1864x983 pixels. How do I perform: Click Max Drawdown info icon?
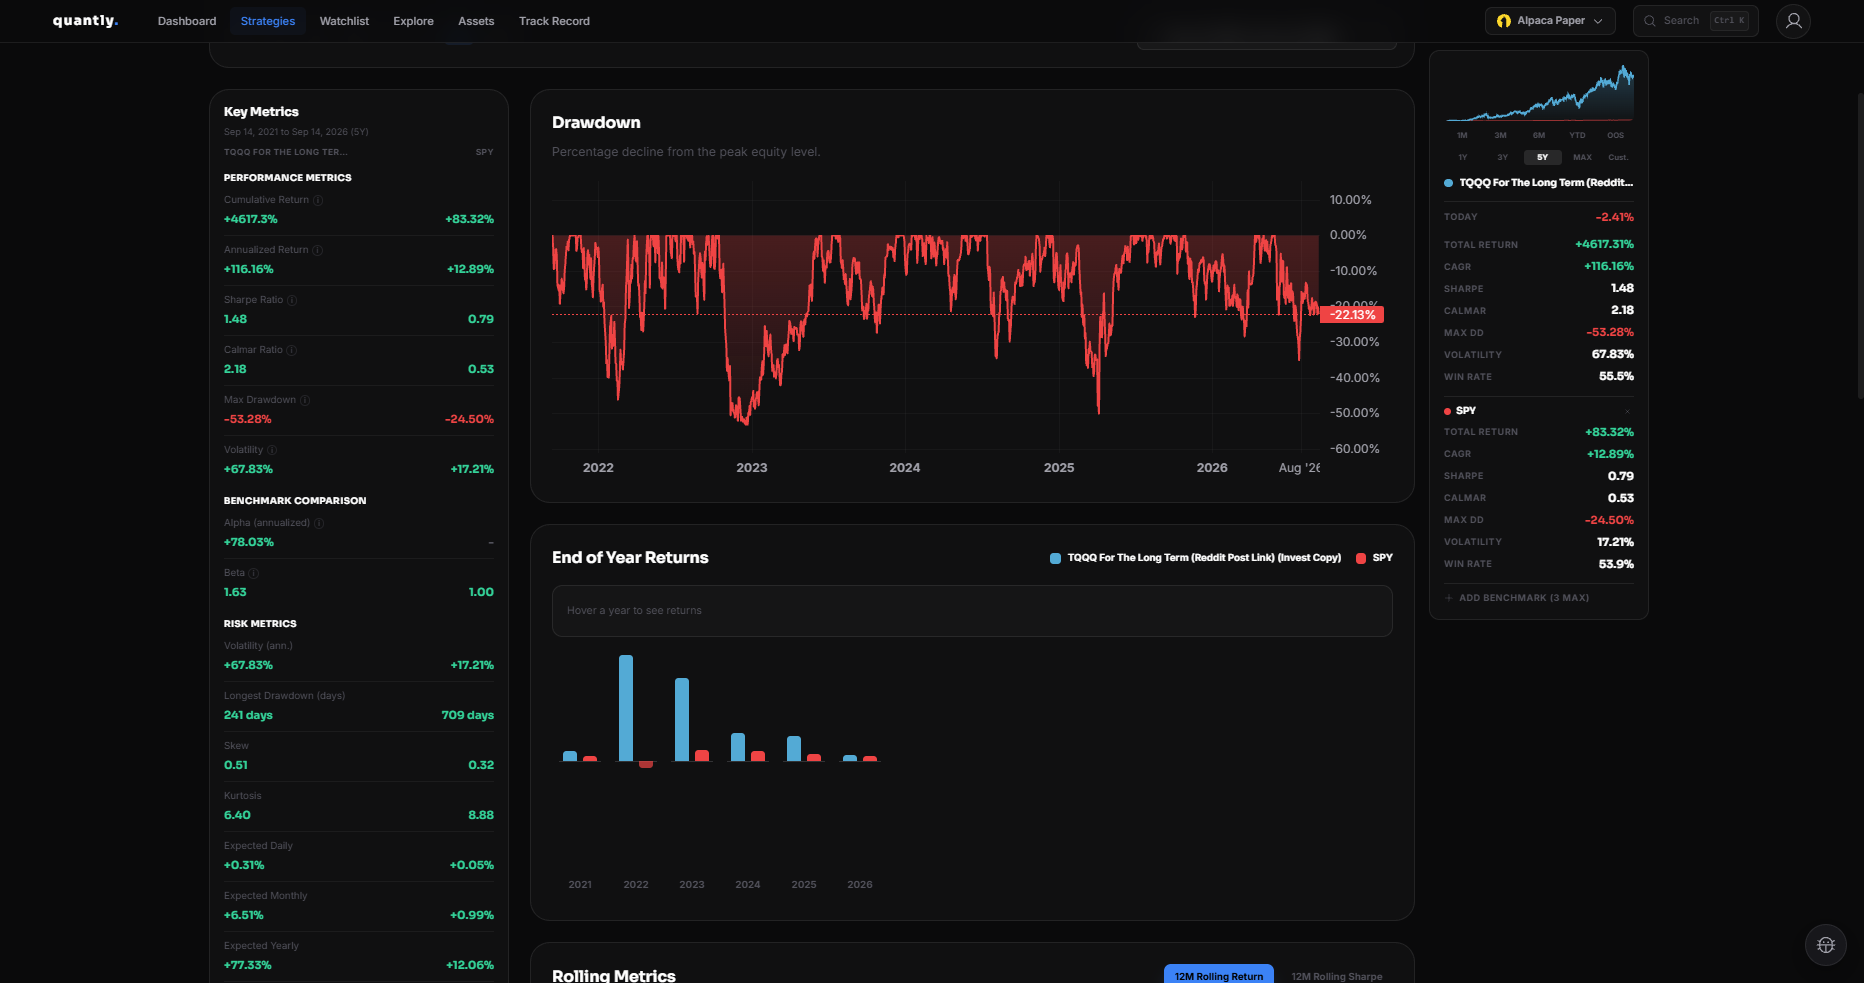(305, 400)
